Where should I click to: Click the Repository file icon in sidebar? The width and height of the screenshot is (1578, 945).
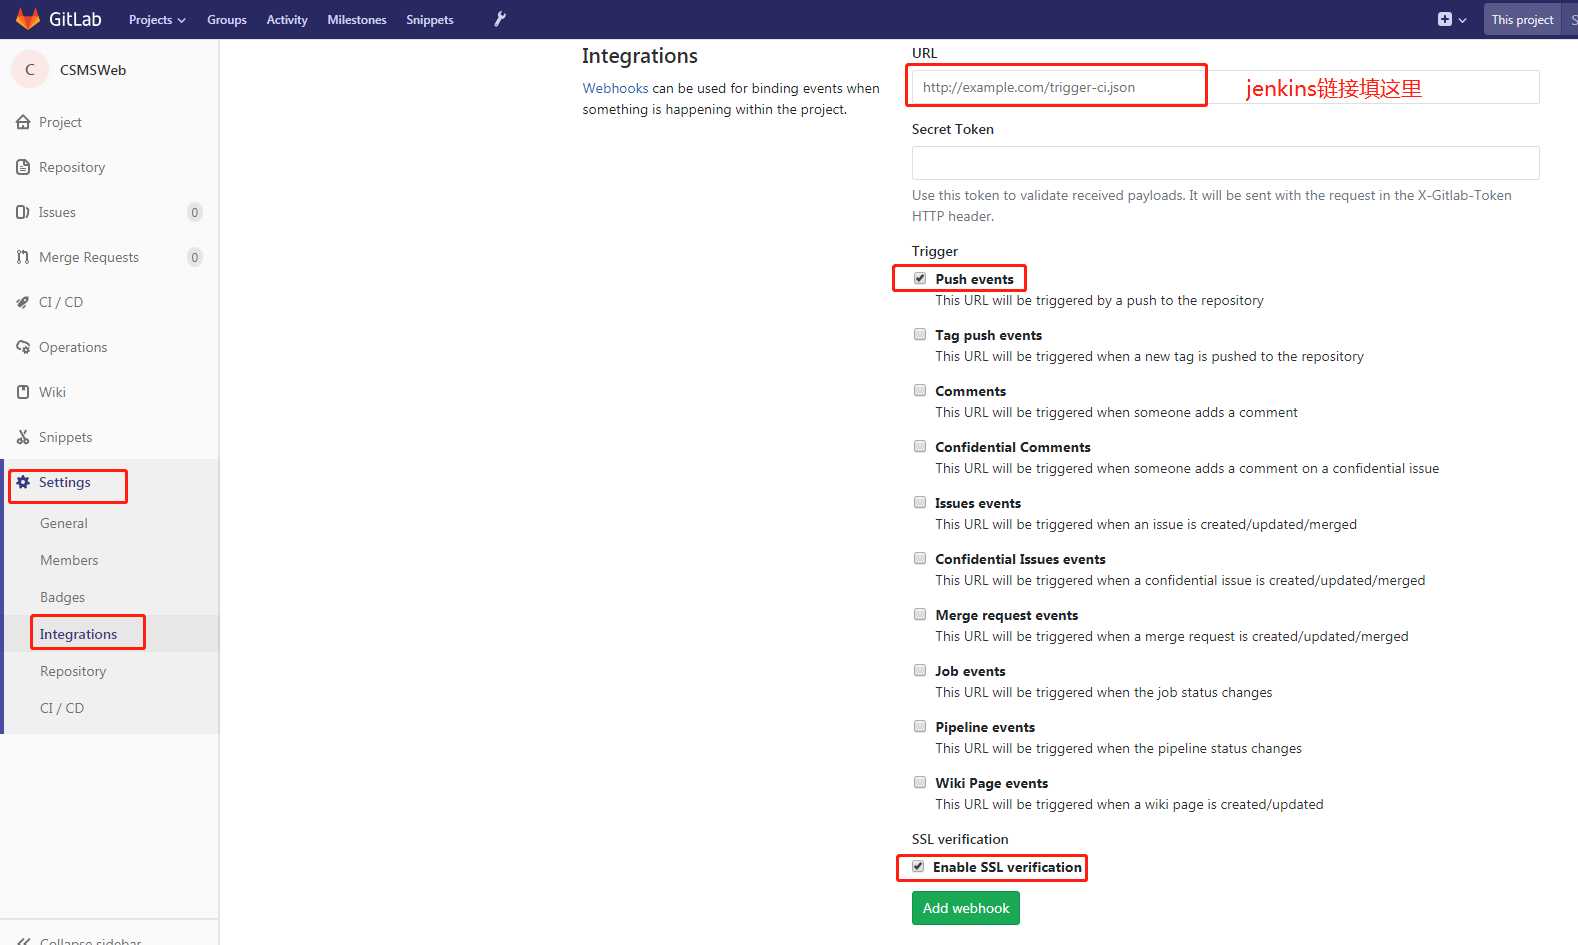pyautogui.click(x=23, y=167)
